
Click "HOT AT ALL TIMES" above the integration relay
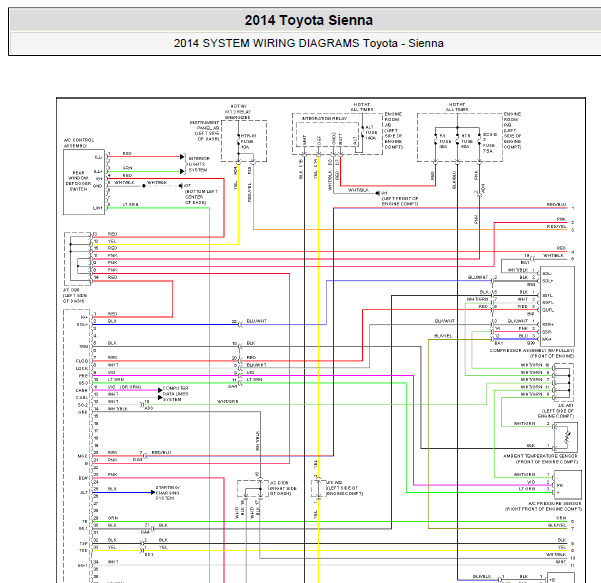coord(361,107)
